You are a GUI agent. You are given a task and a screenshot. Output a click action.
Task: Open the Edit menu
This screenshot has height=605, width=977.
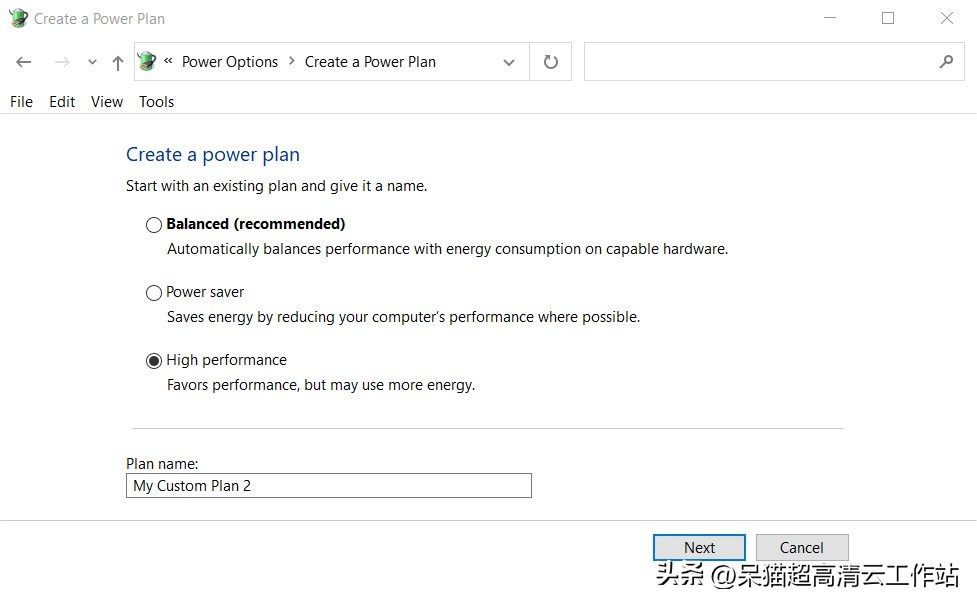click(x=62, y=102)
